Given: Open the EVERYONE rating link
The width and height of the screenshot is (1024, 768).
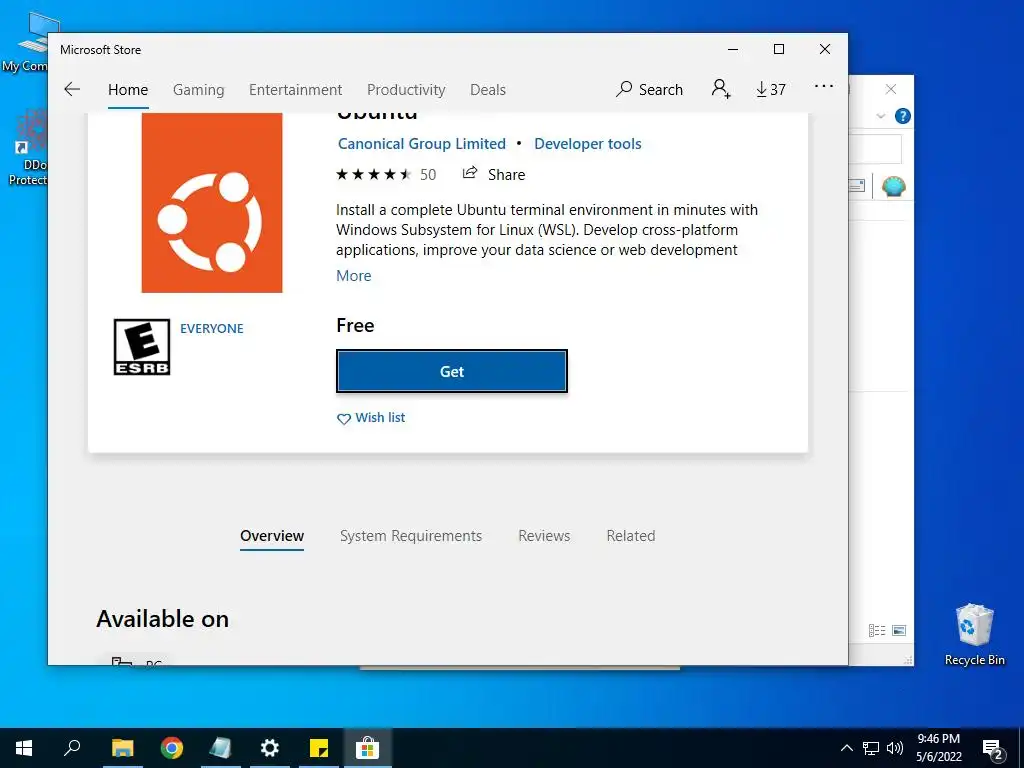Looking at the screenshot, I should [212, 328].
